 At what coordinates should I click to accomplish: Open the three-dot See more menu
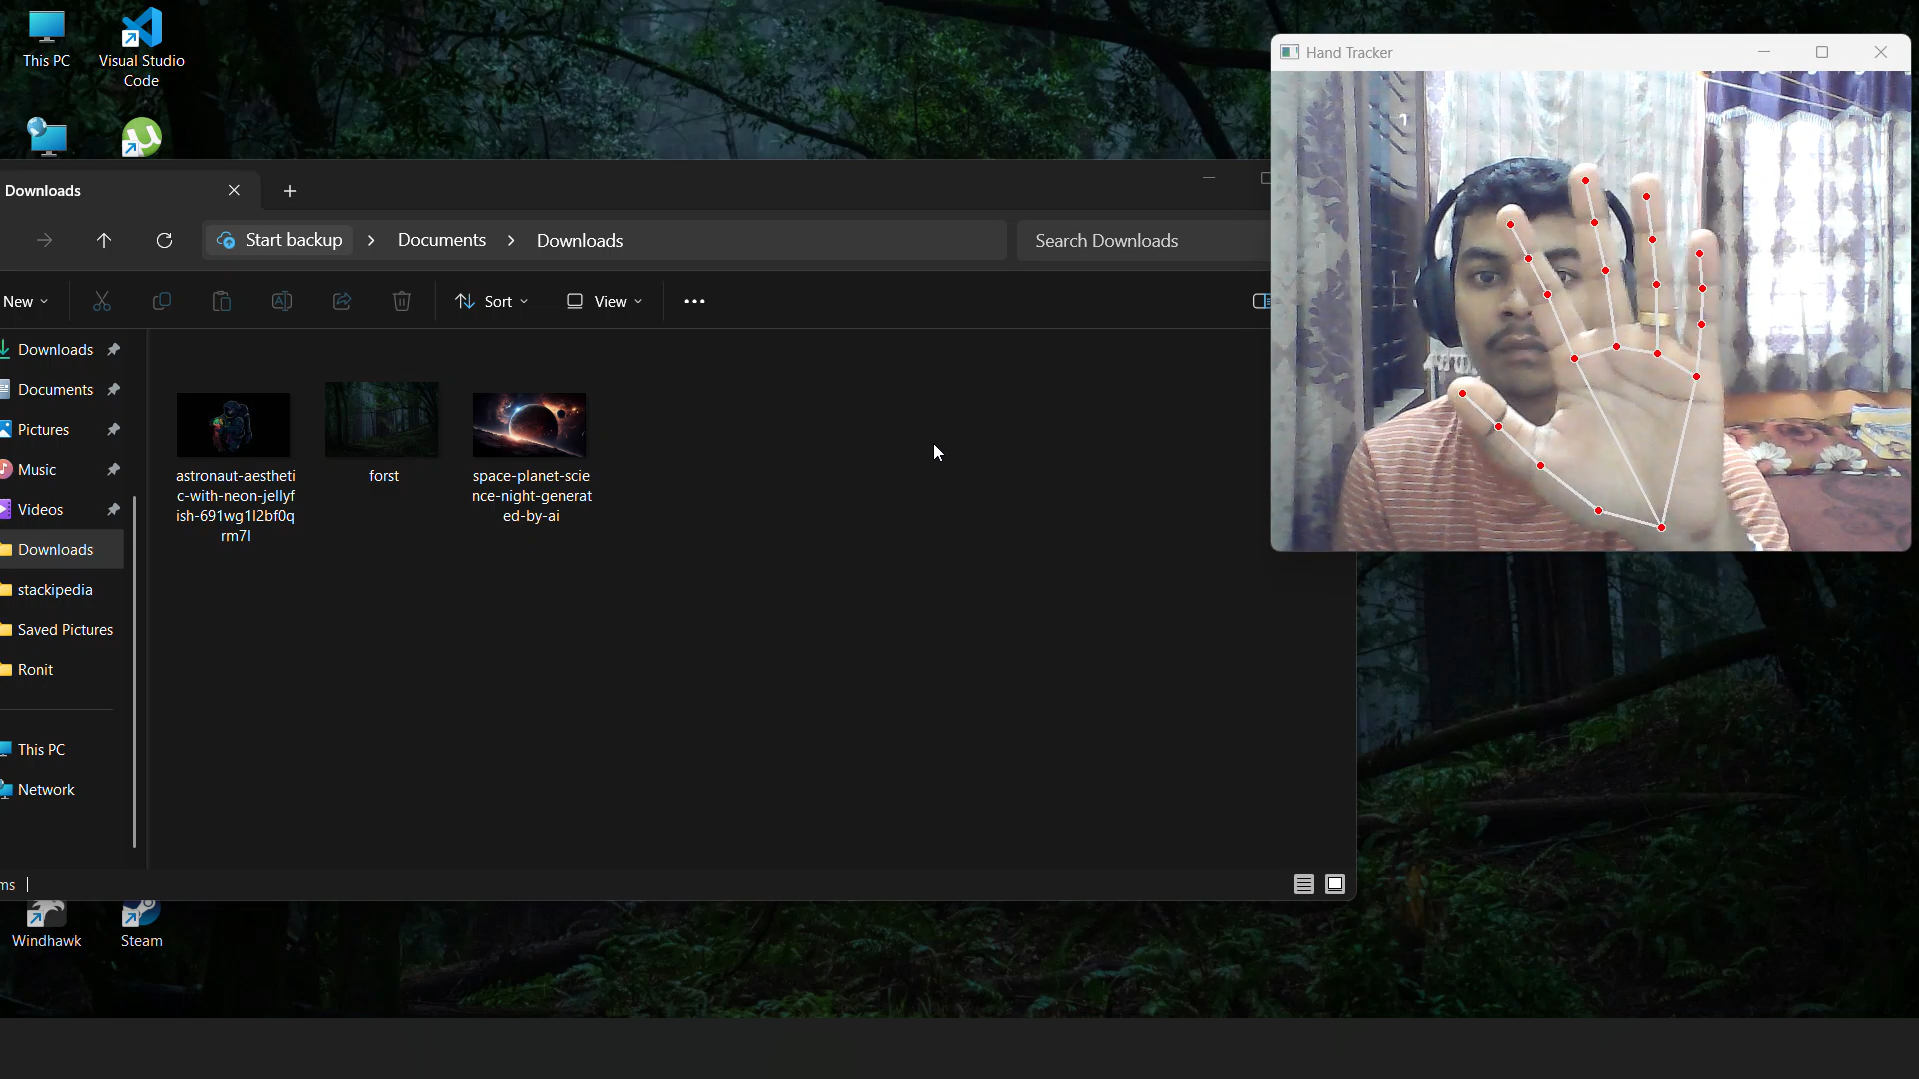click(694, 301)
